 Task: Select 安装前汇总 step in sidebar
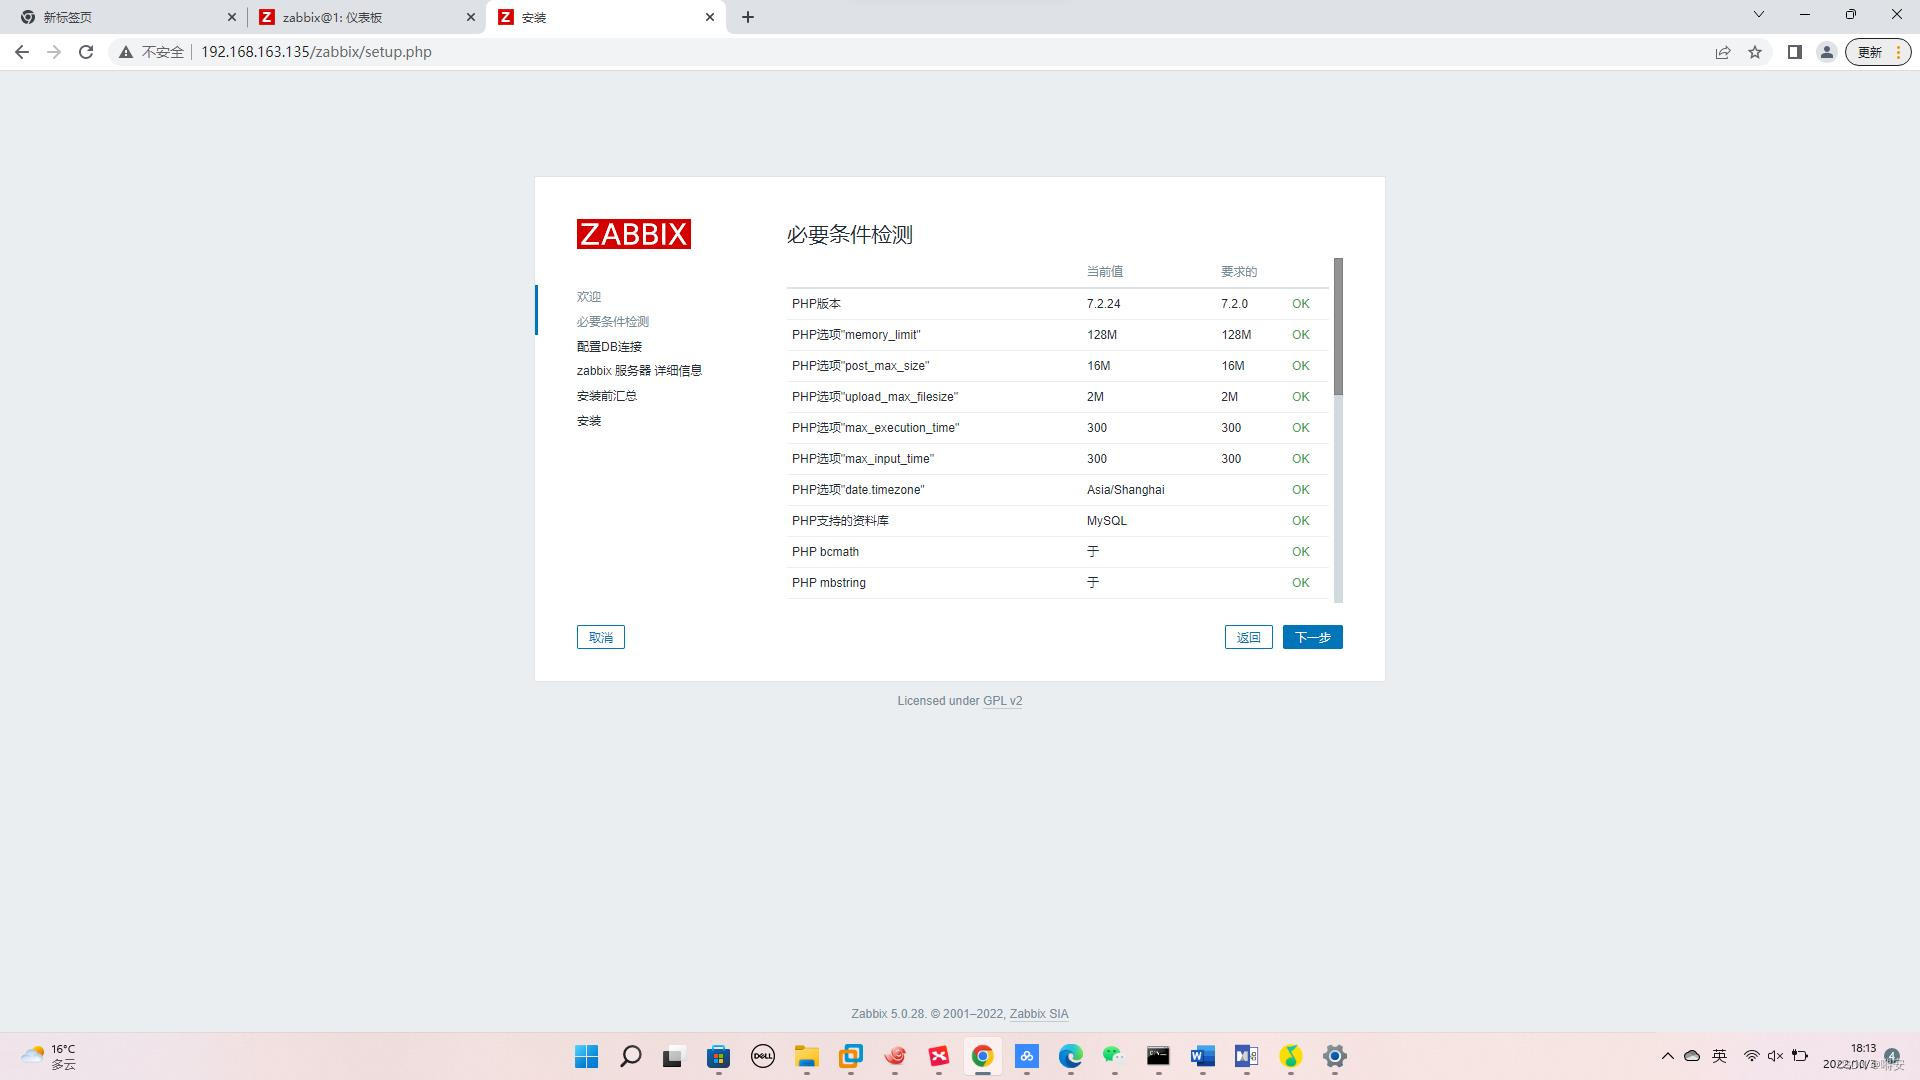click(x=607, y=396)
